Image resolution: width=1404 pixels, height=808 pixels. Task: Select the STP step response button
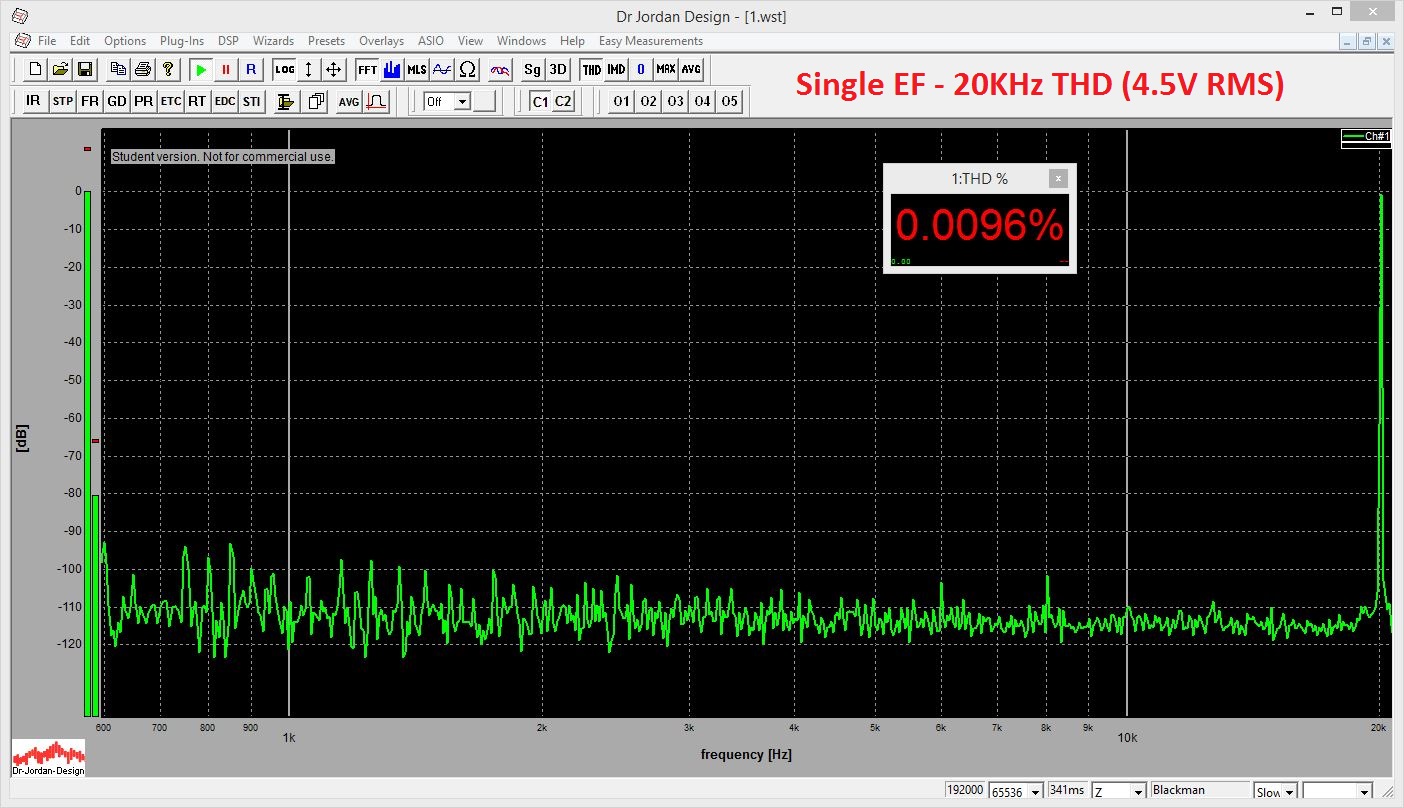63,101
